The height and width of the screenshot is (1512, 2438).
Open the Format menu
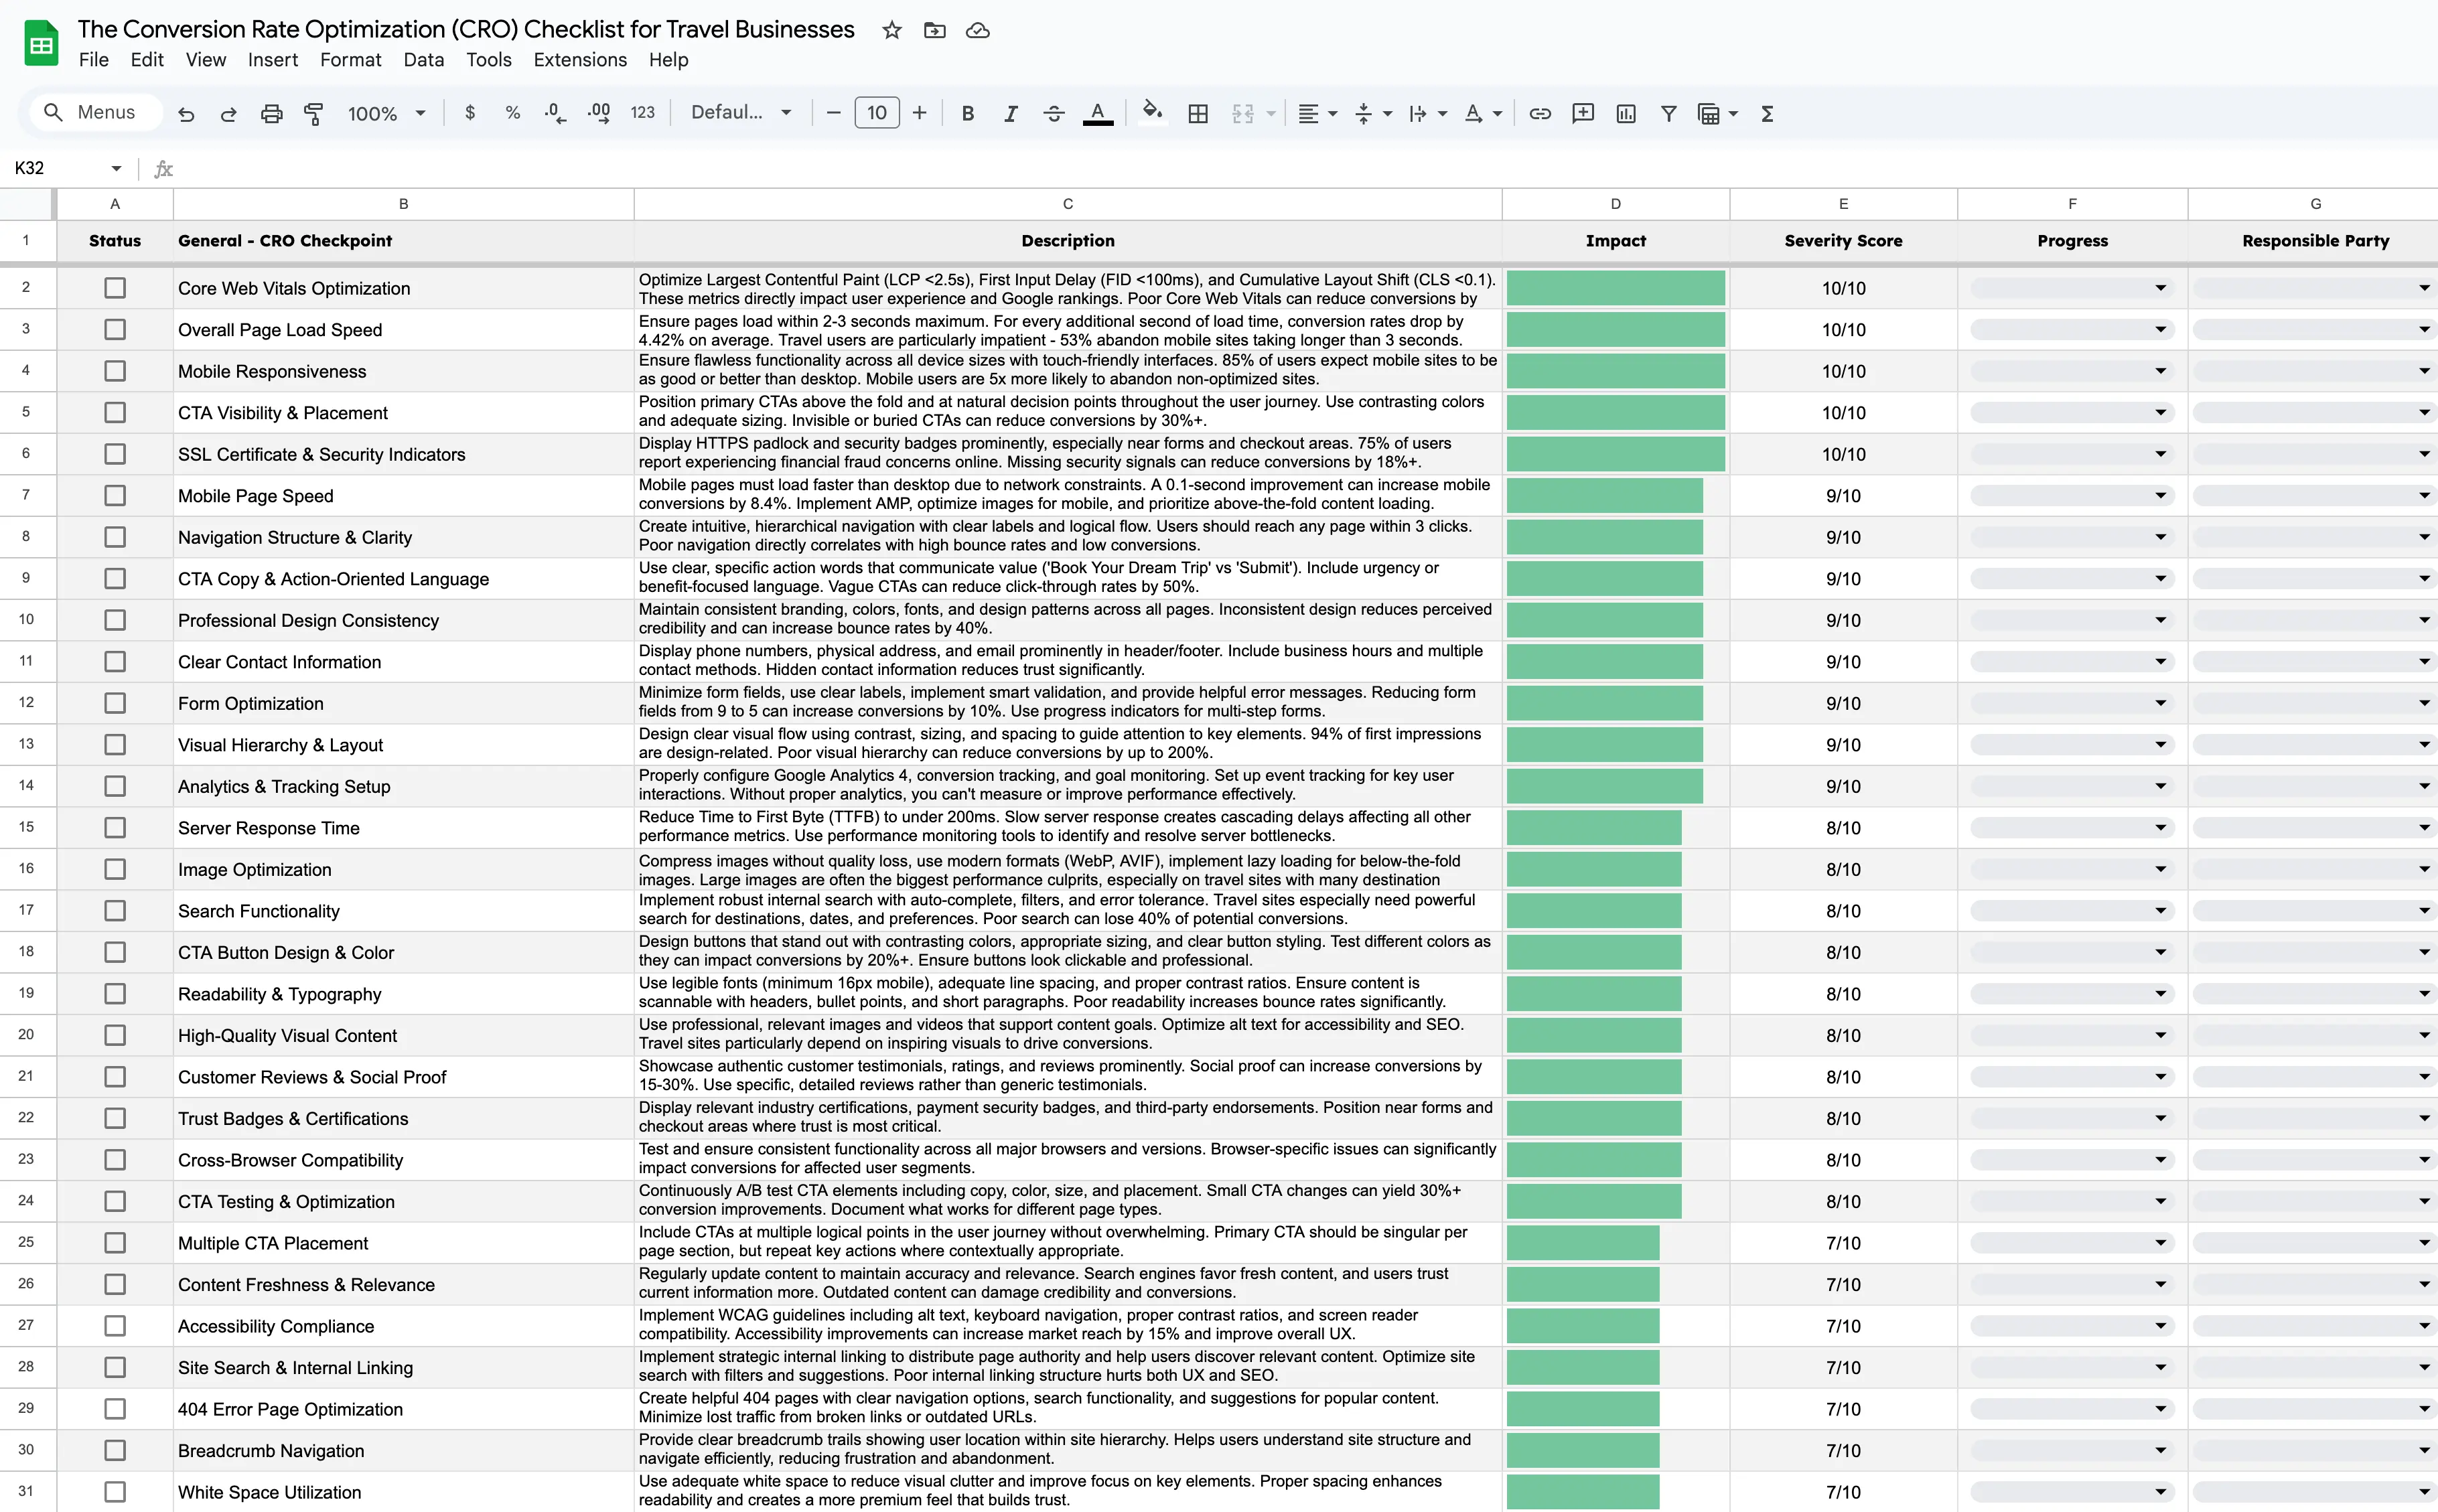coord(350,60)
